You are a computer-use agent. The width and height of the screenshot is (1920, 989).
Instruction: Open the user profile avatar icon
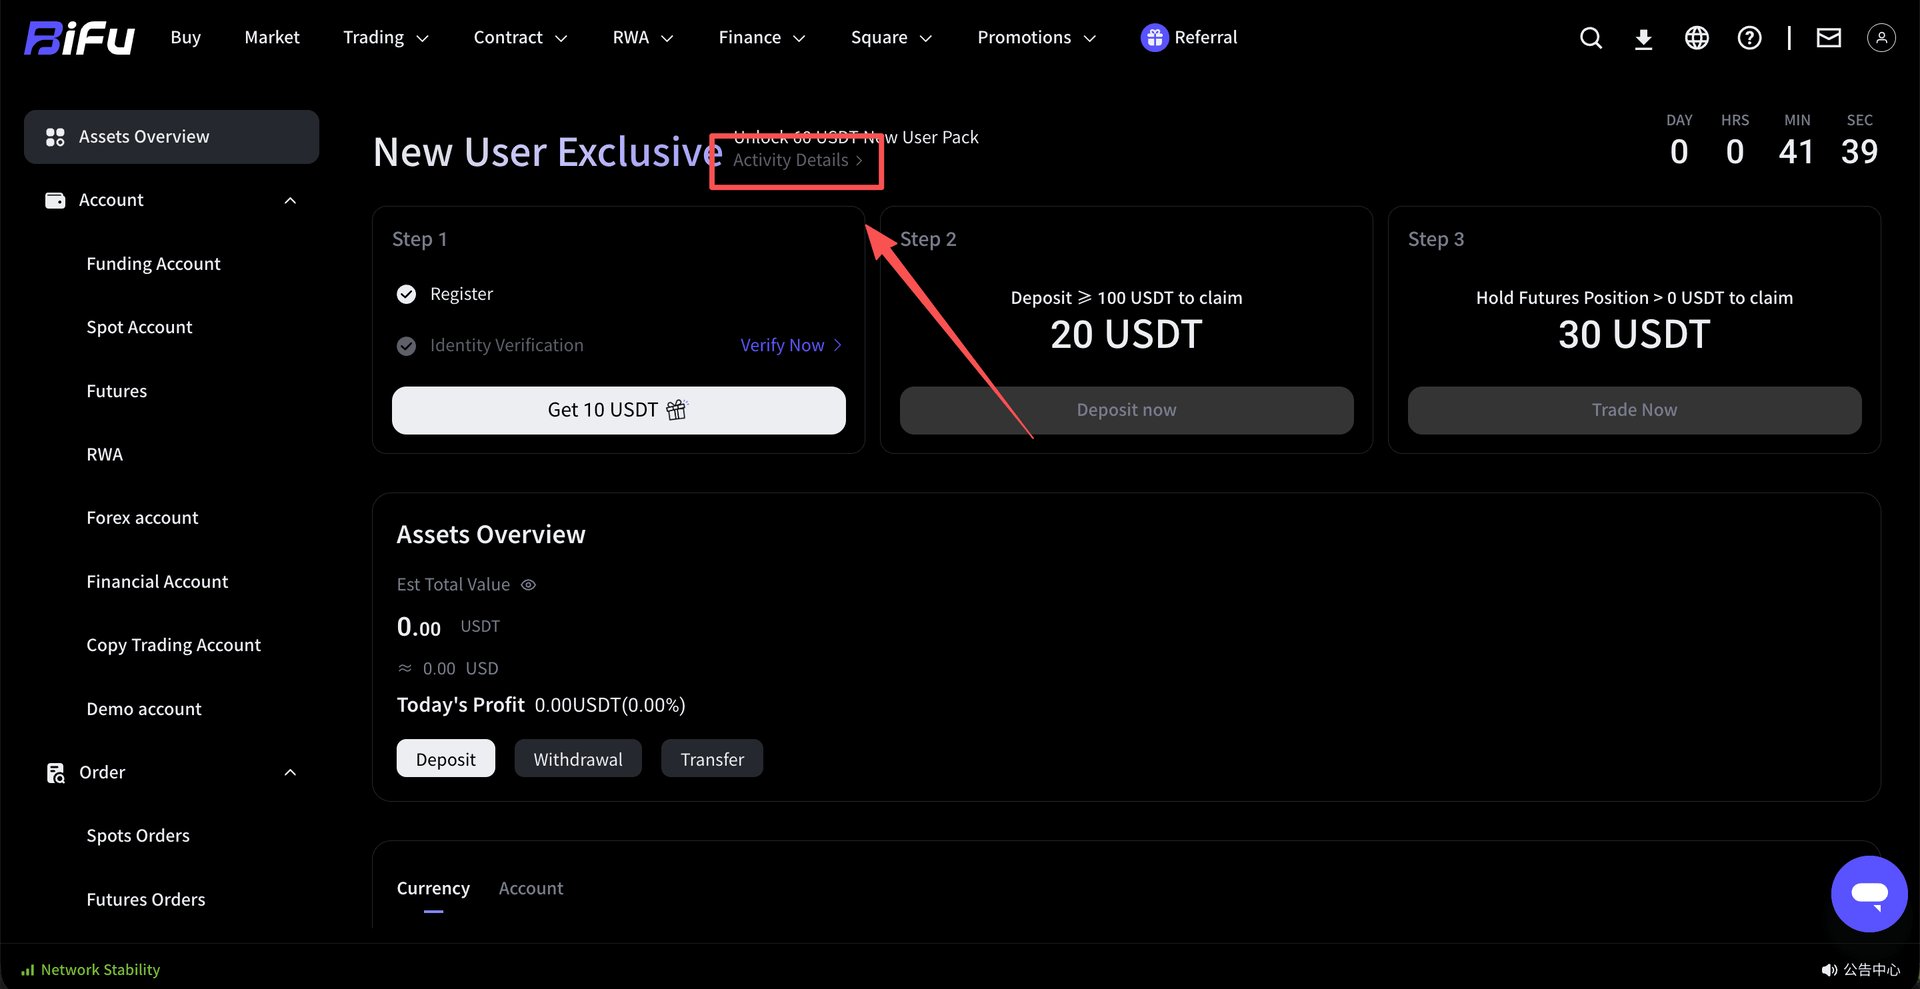[x=1881, y=38]
